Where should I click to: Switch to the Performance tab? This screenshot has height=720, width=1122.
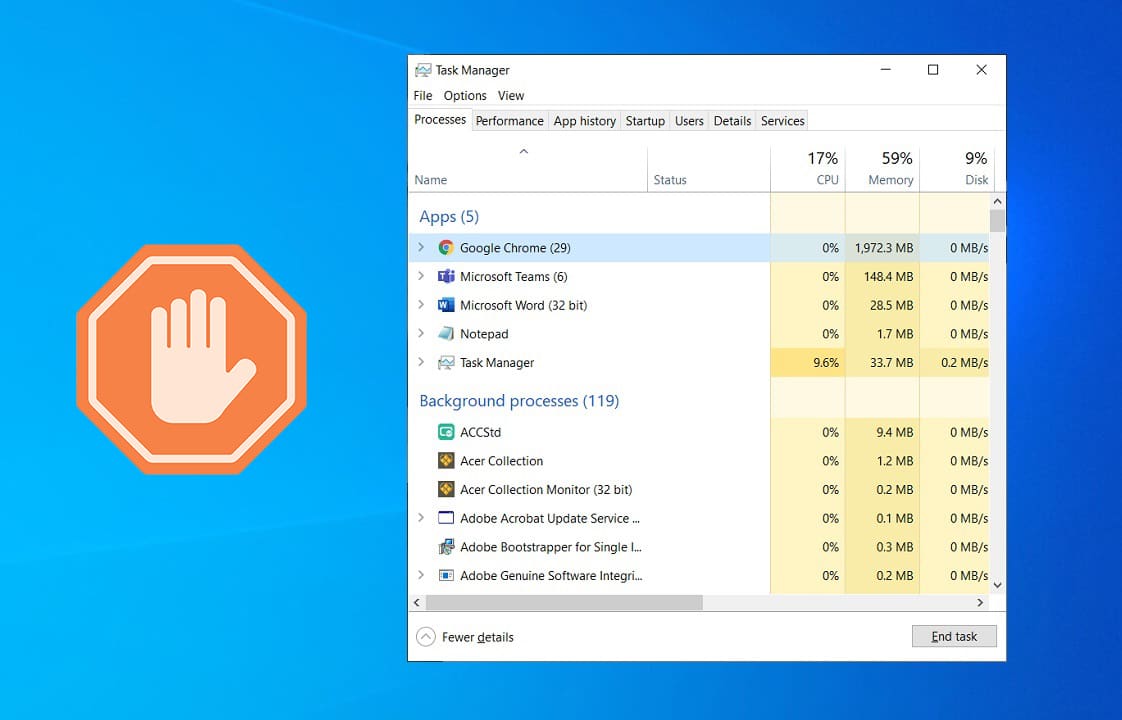tap(510, 120)
